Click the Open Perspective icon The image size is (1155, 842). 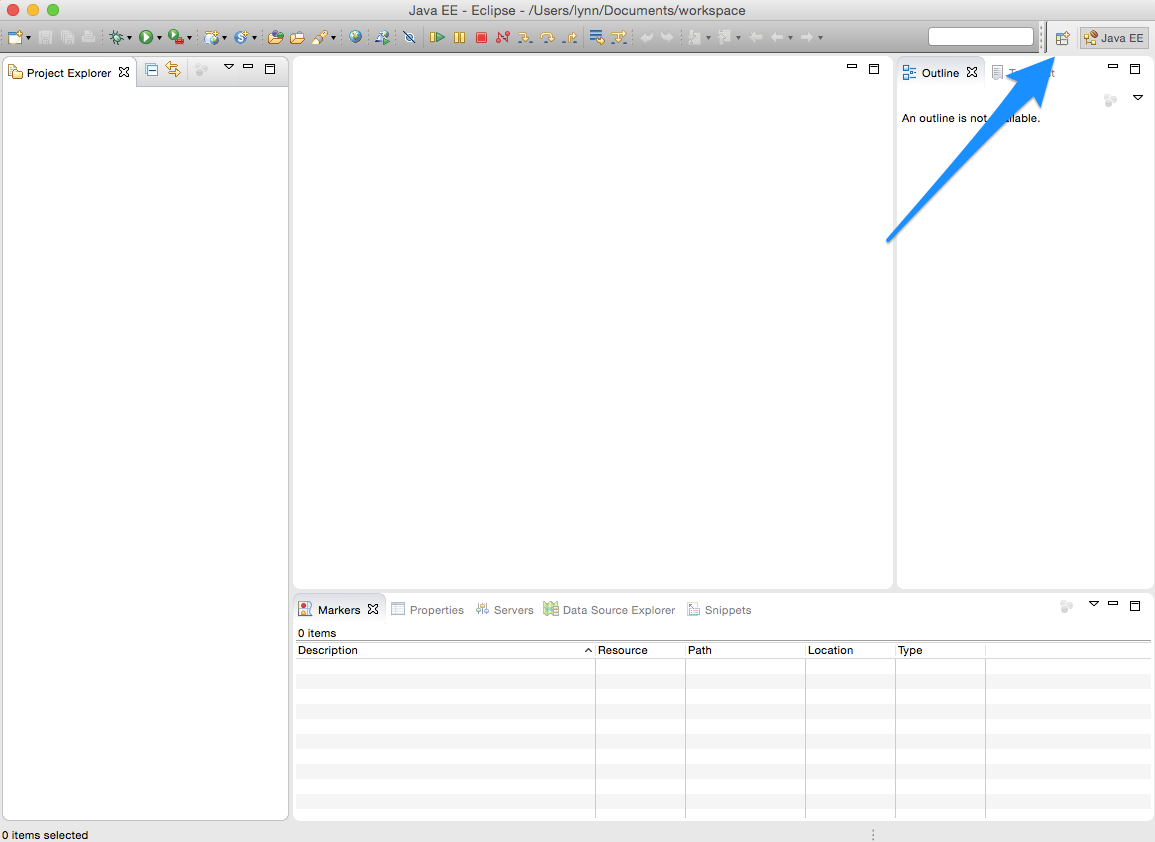point(1062,38)
